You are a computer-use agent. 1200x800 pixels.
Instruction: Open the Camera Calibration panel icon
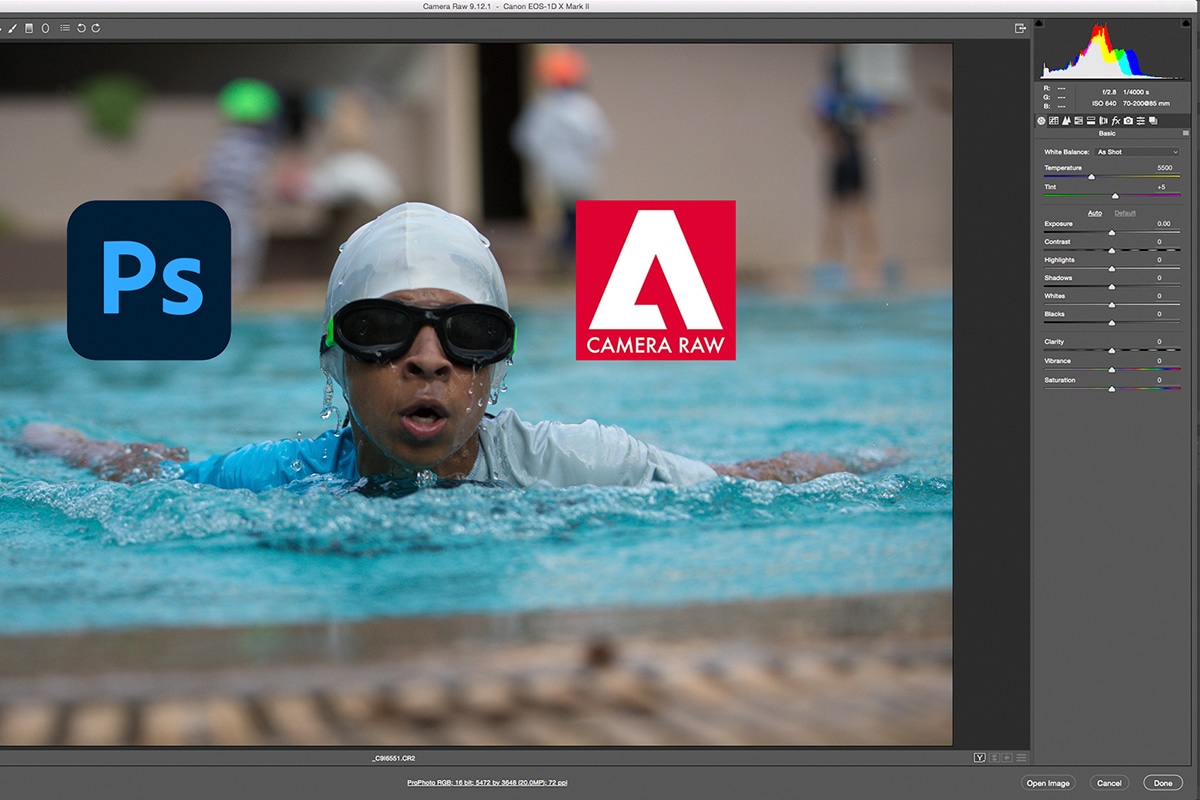click(x=1128, y=121)
